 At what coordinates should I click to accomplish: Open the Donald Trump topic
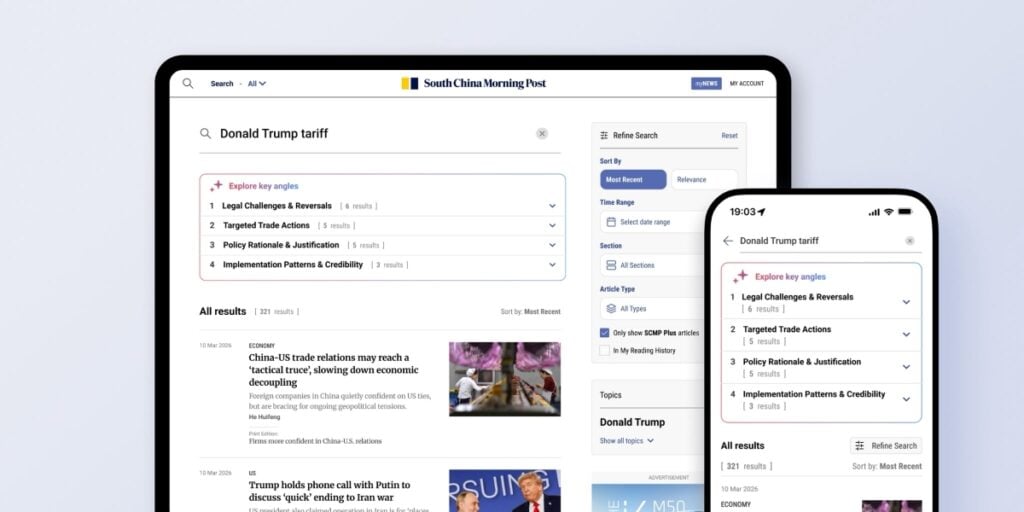point(632,423)
